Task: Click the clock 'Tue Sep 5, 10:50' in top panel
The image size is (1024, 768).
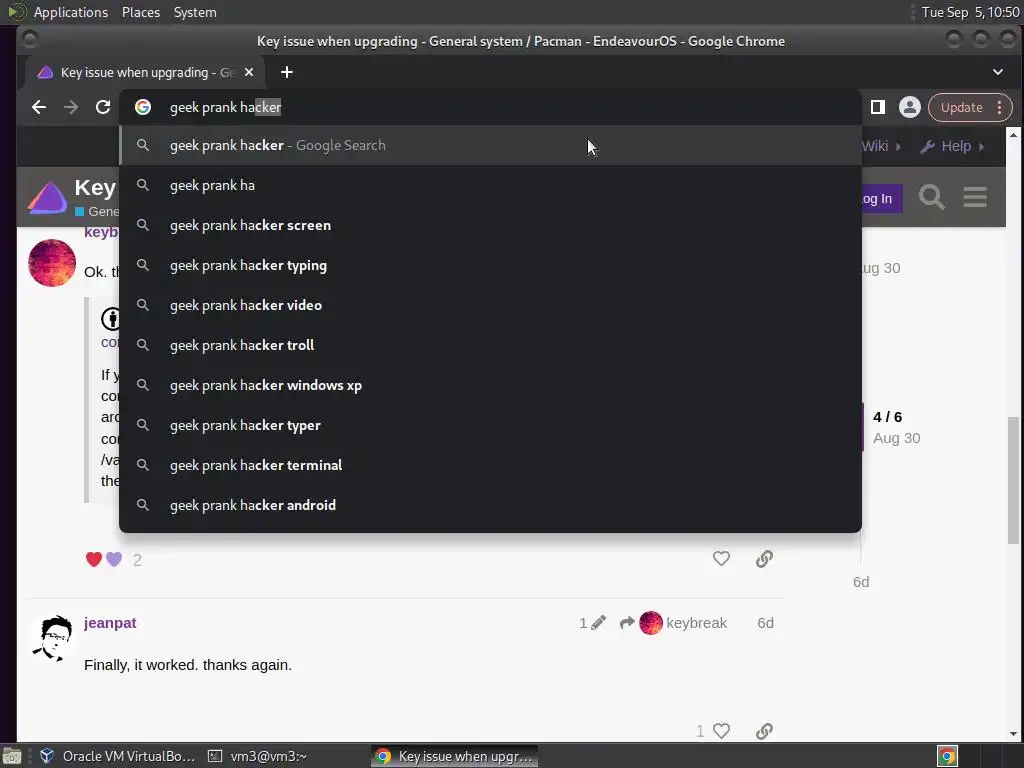Action: (970, 12)
